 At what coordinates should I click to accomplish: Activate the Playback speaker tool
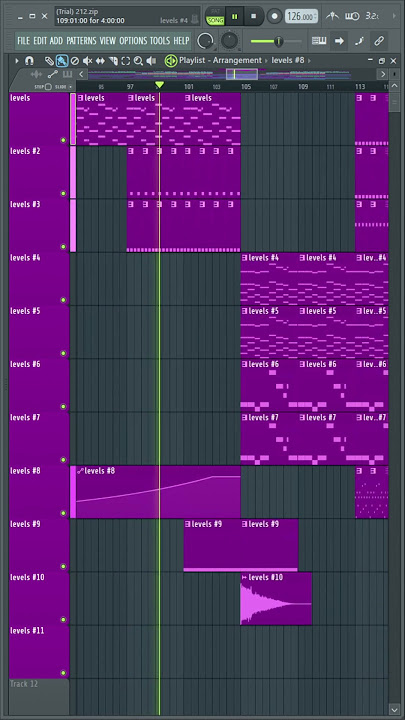click(x=151, y=61)
